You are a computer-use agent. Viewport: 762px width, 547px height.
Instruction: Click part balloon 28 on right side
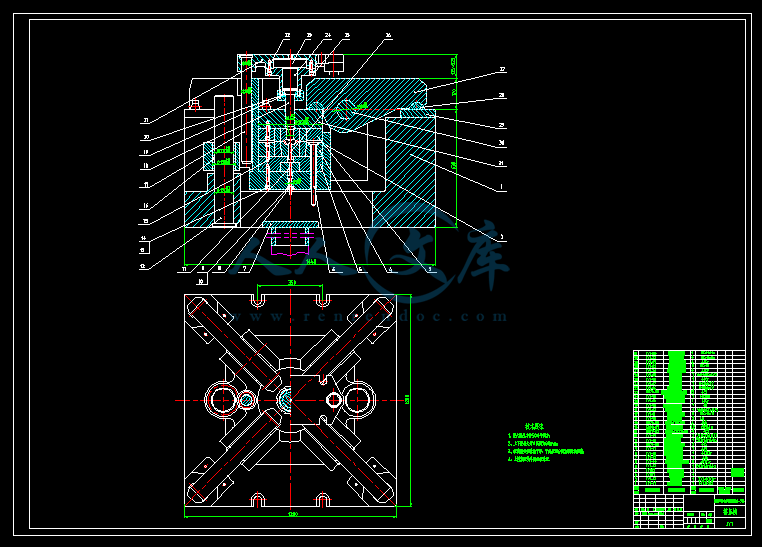(502, 95)
